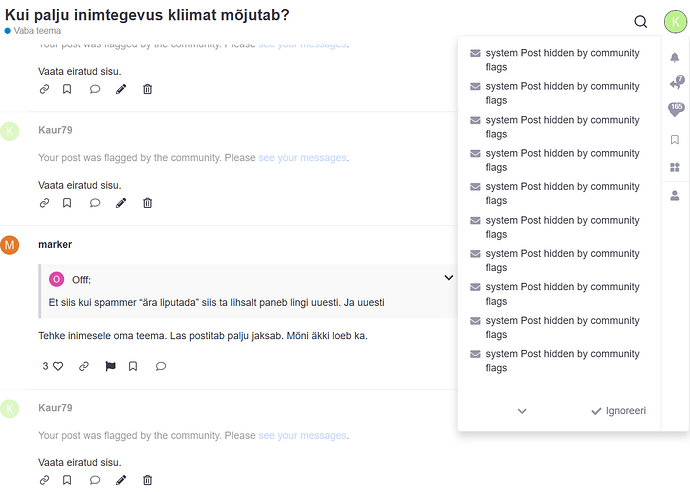The width and height of the screenshot is (690, 492).
Task: Open the replies tab with badge 7
Action: tap(675, 84)
